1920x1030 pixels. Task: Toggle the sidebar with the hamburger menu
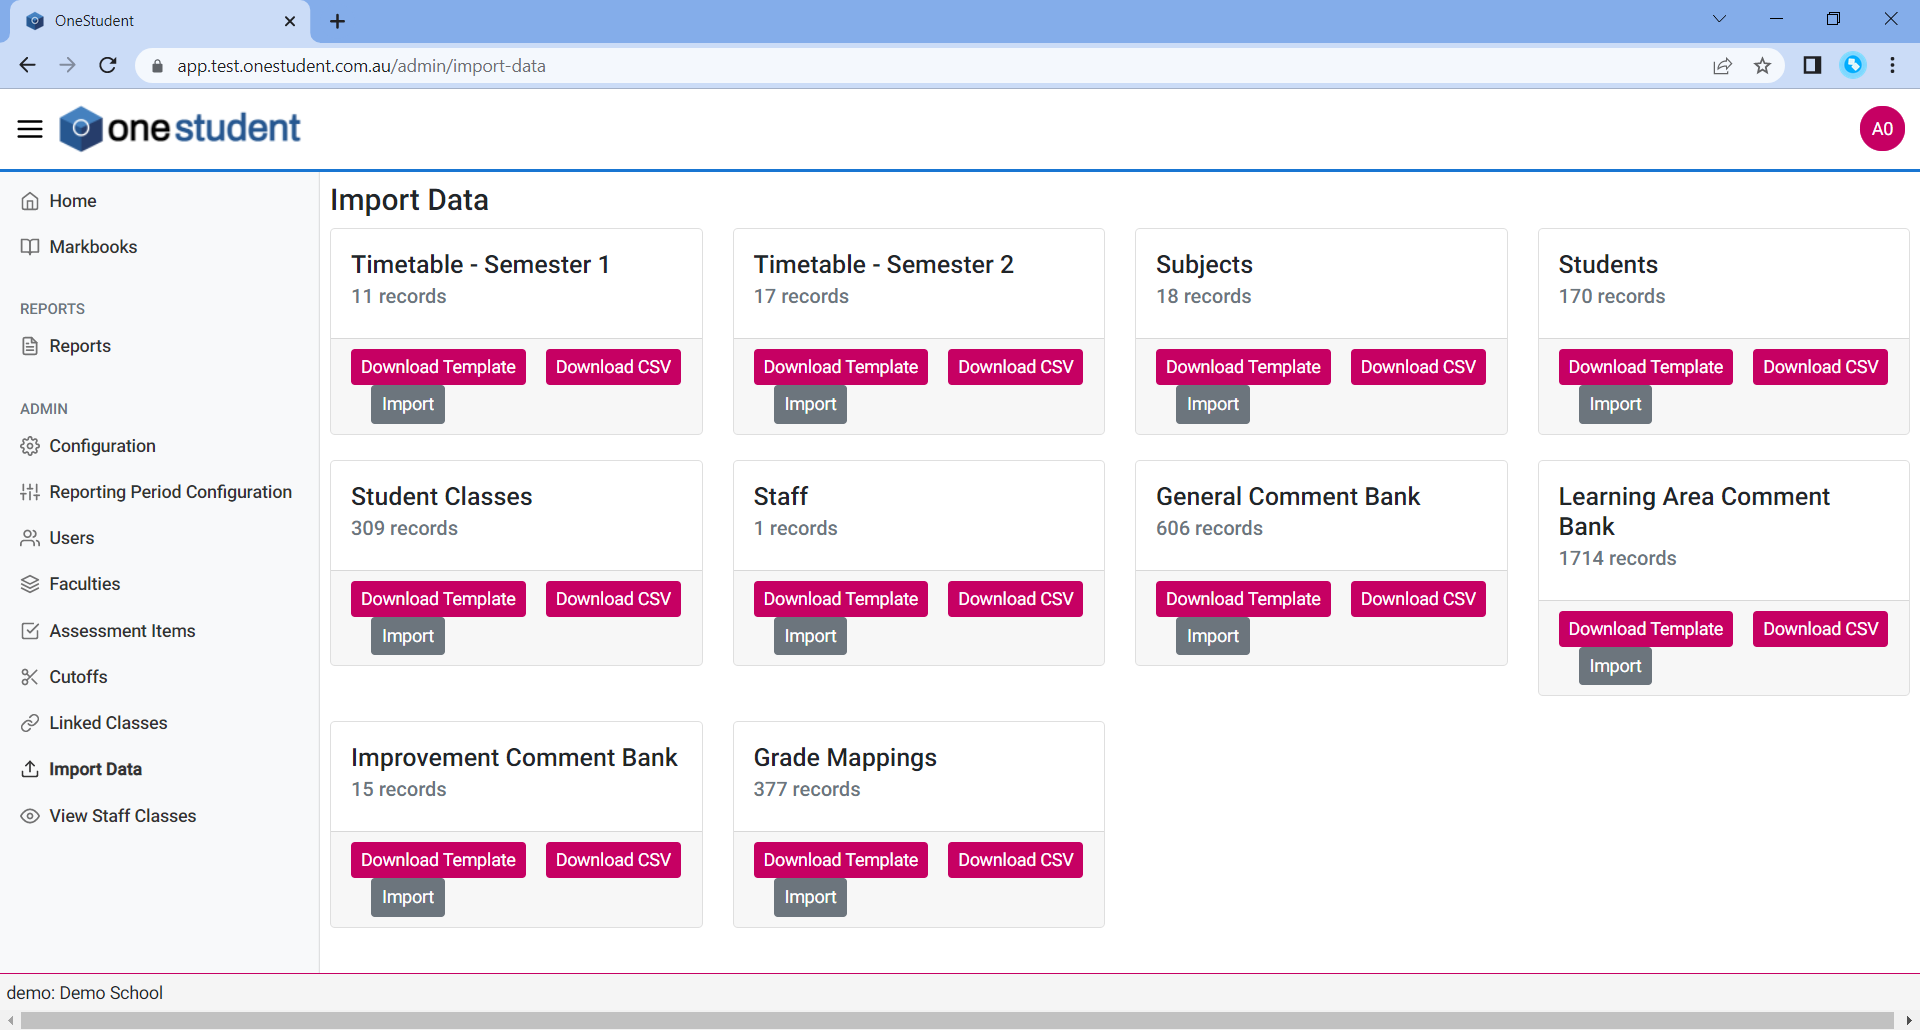click(x=29, y=128)
